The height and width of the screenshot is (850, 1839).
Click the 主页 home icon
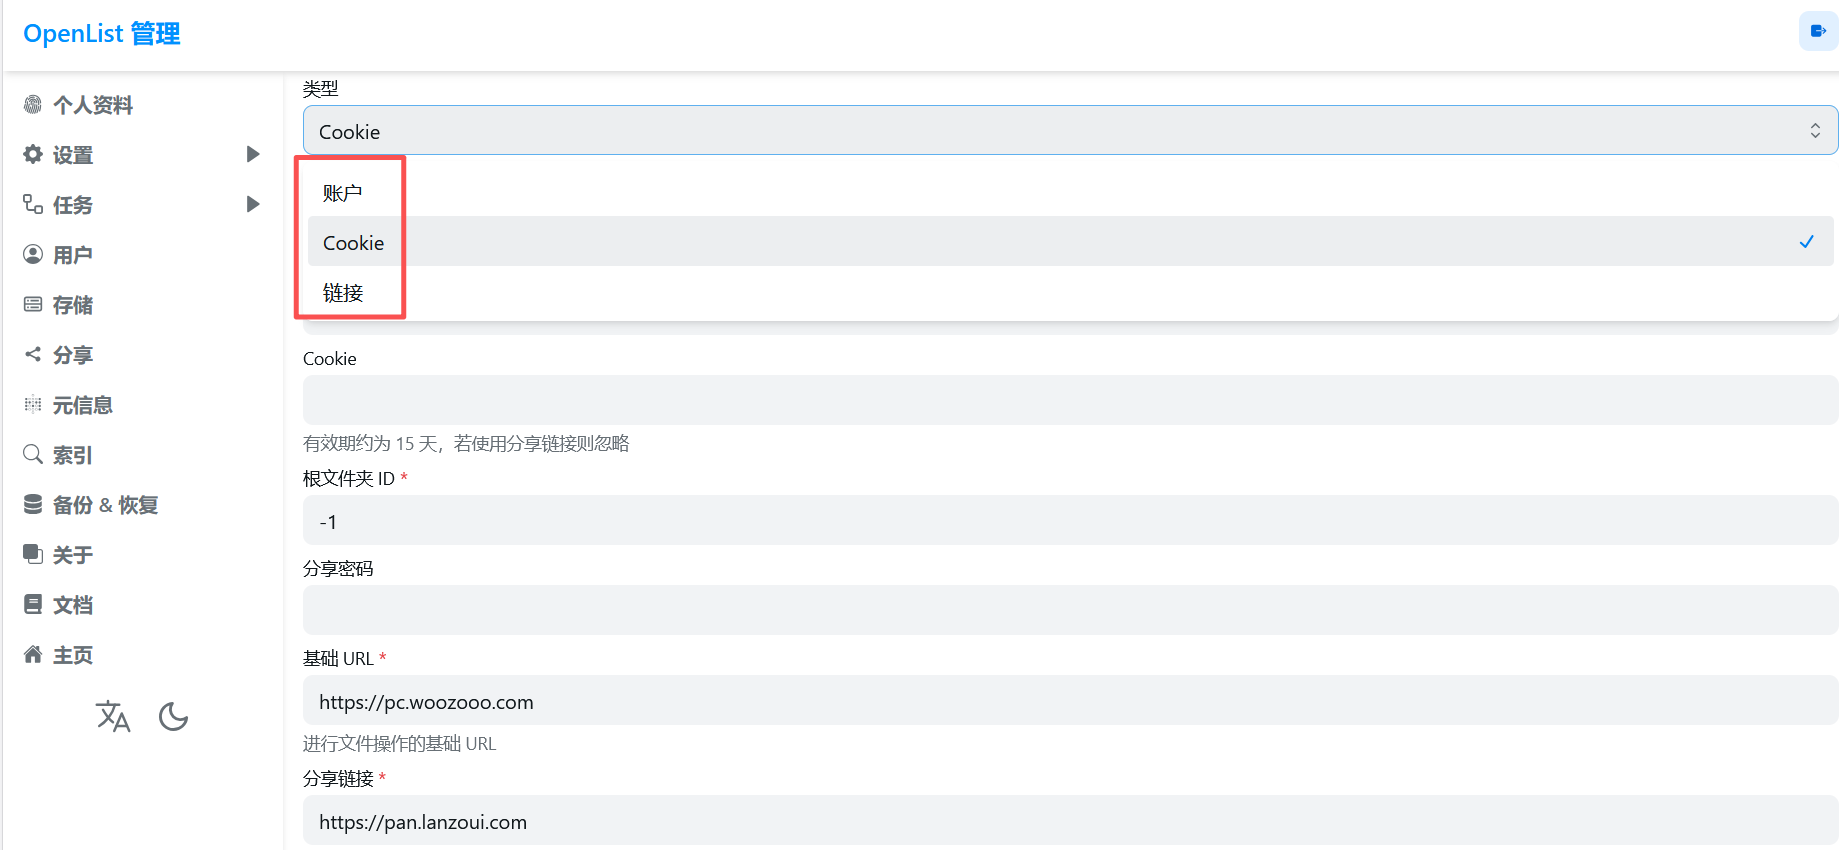33,654
